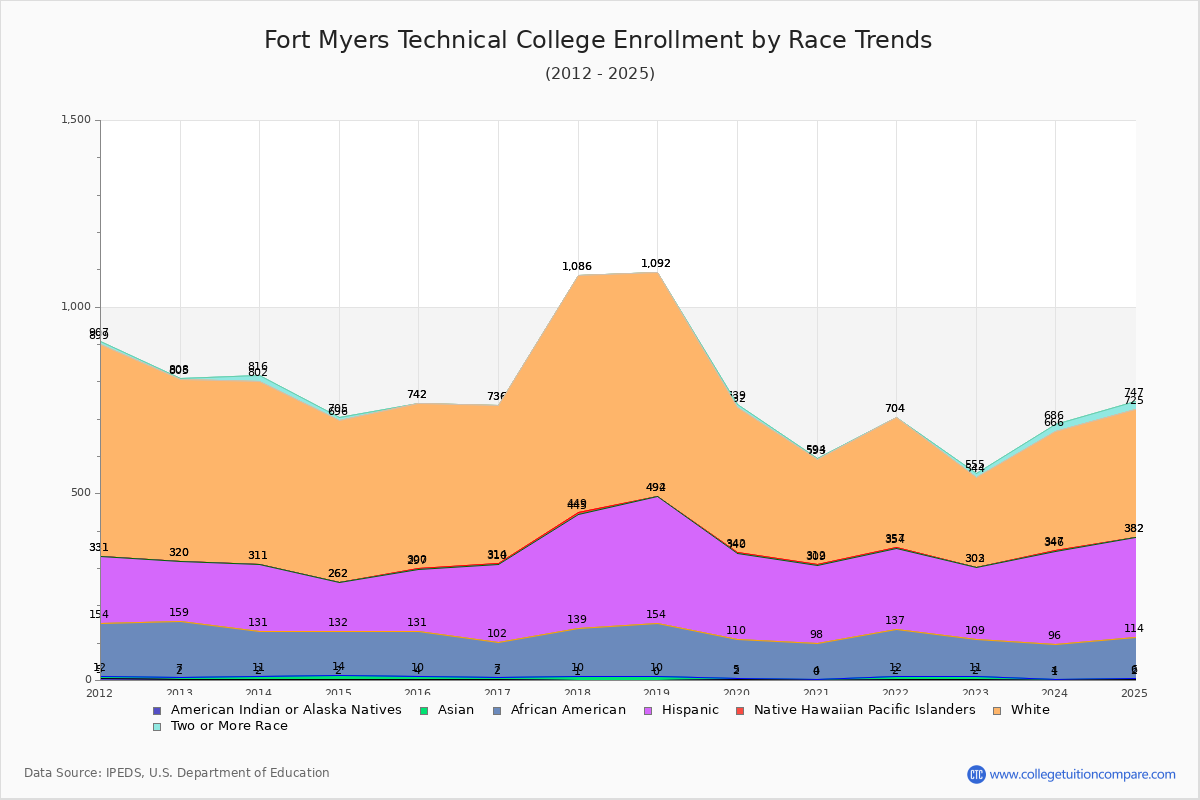This screenshot has height=800, width=1200.
Task: Open www.collegetuitioncompare.com link
Action: (x=1083, y=774)
